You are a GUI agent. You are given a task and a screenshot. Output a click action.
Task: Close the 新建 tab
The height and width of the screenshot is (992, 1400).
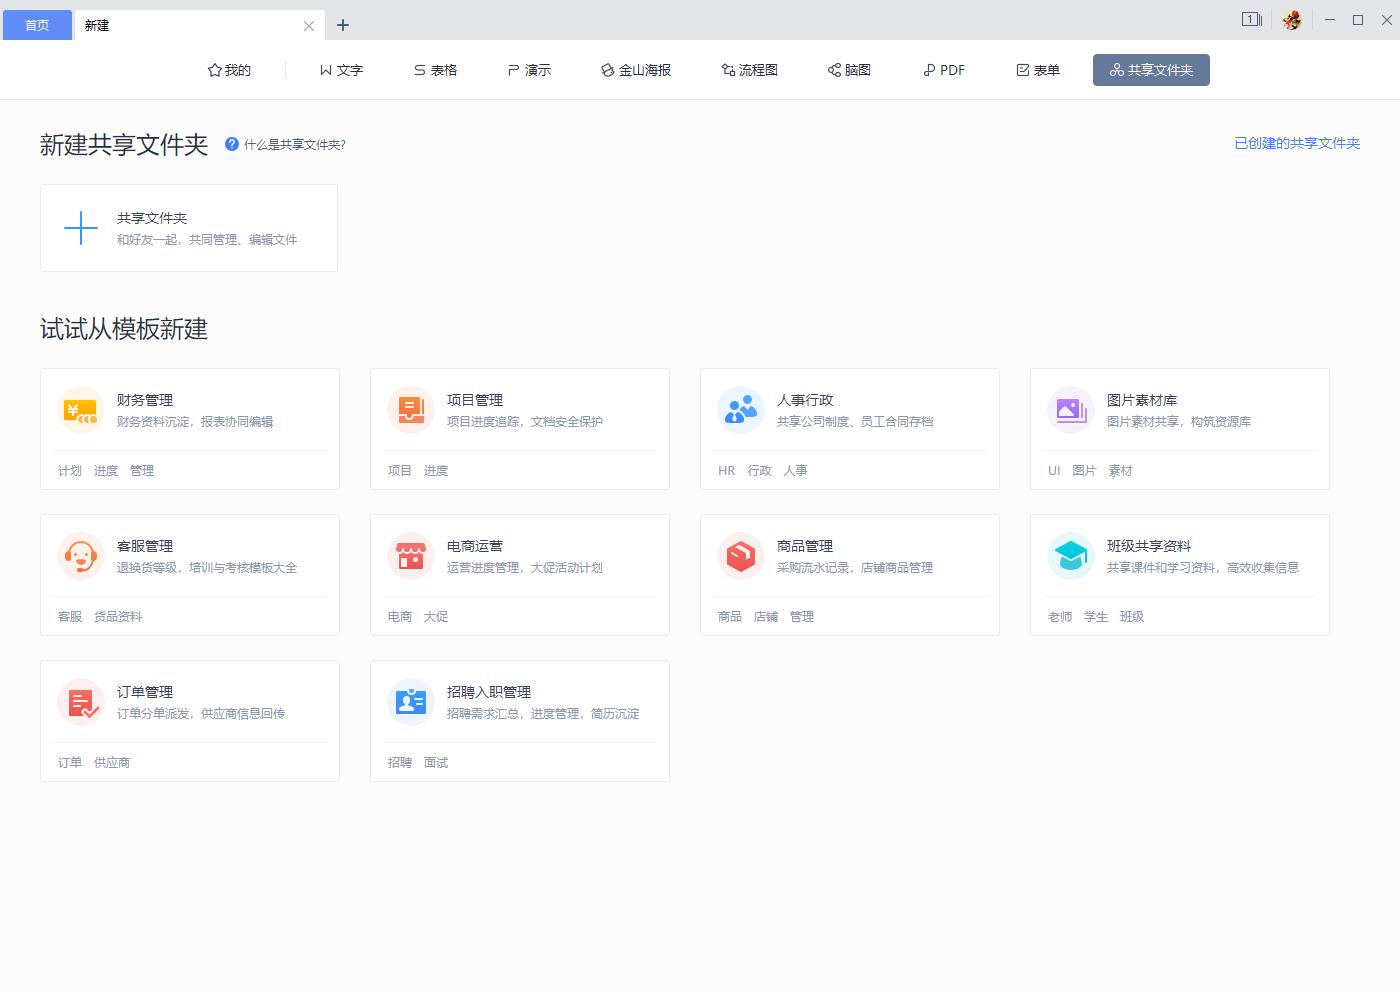309,26
